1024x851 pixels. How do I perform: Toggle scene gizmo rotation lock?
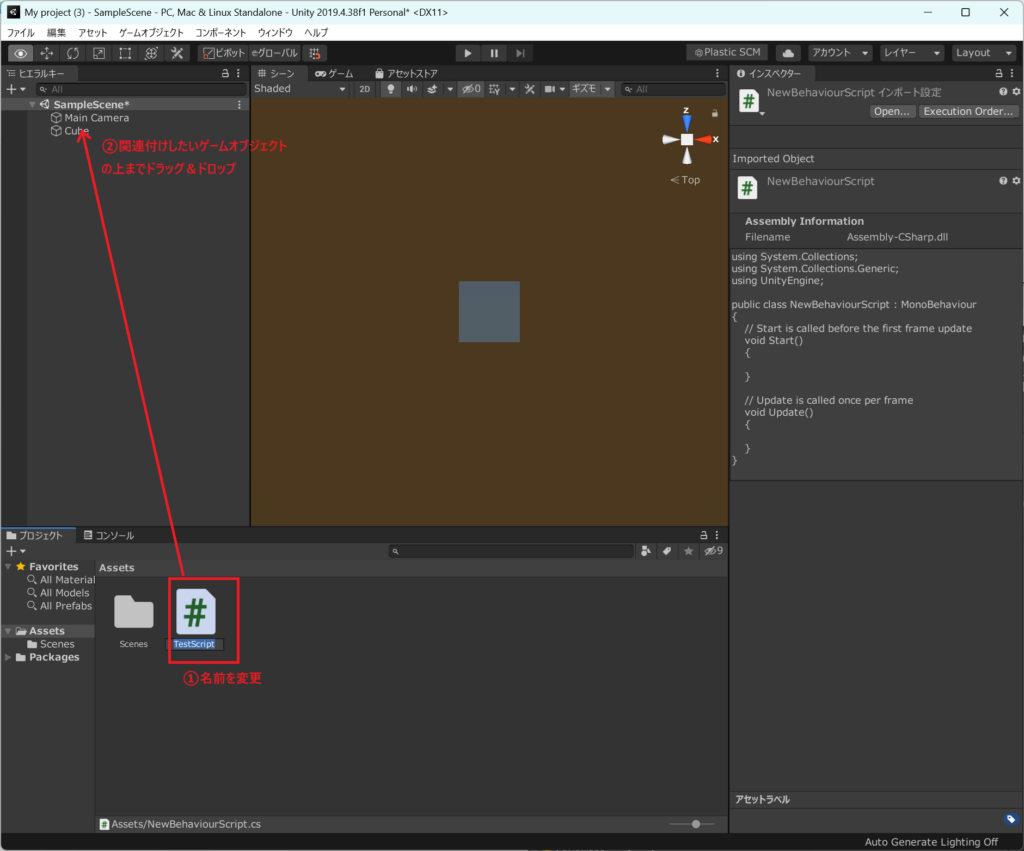click(714, 114)
